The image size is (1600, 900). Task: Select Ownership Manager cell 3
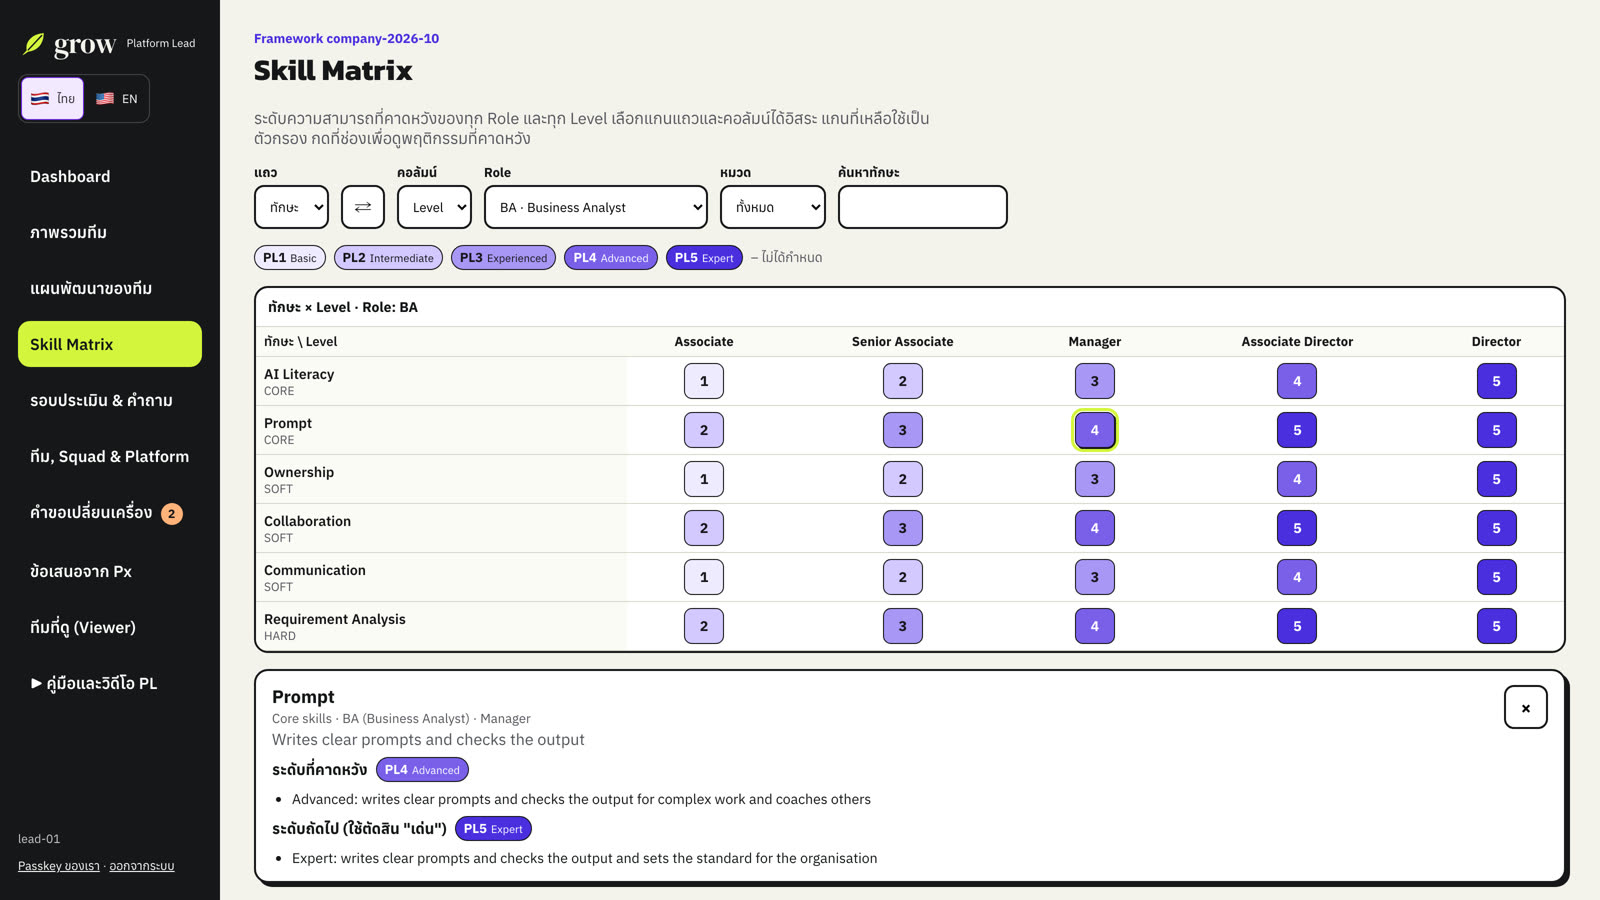click(x=1095, y=479)
